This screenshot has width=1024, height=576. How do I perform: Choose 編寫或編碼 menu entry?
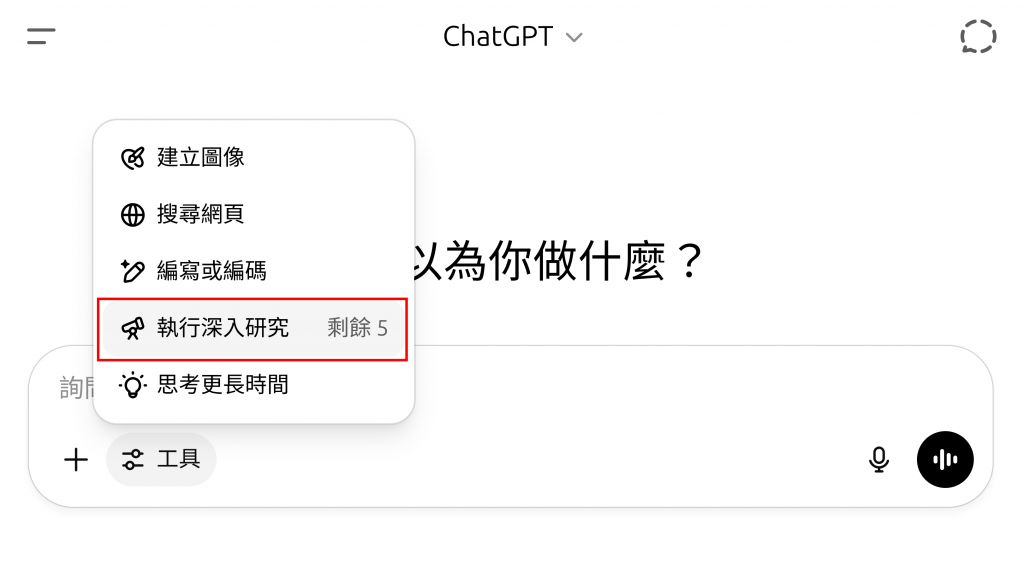pos(254,271)
